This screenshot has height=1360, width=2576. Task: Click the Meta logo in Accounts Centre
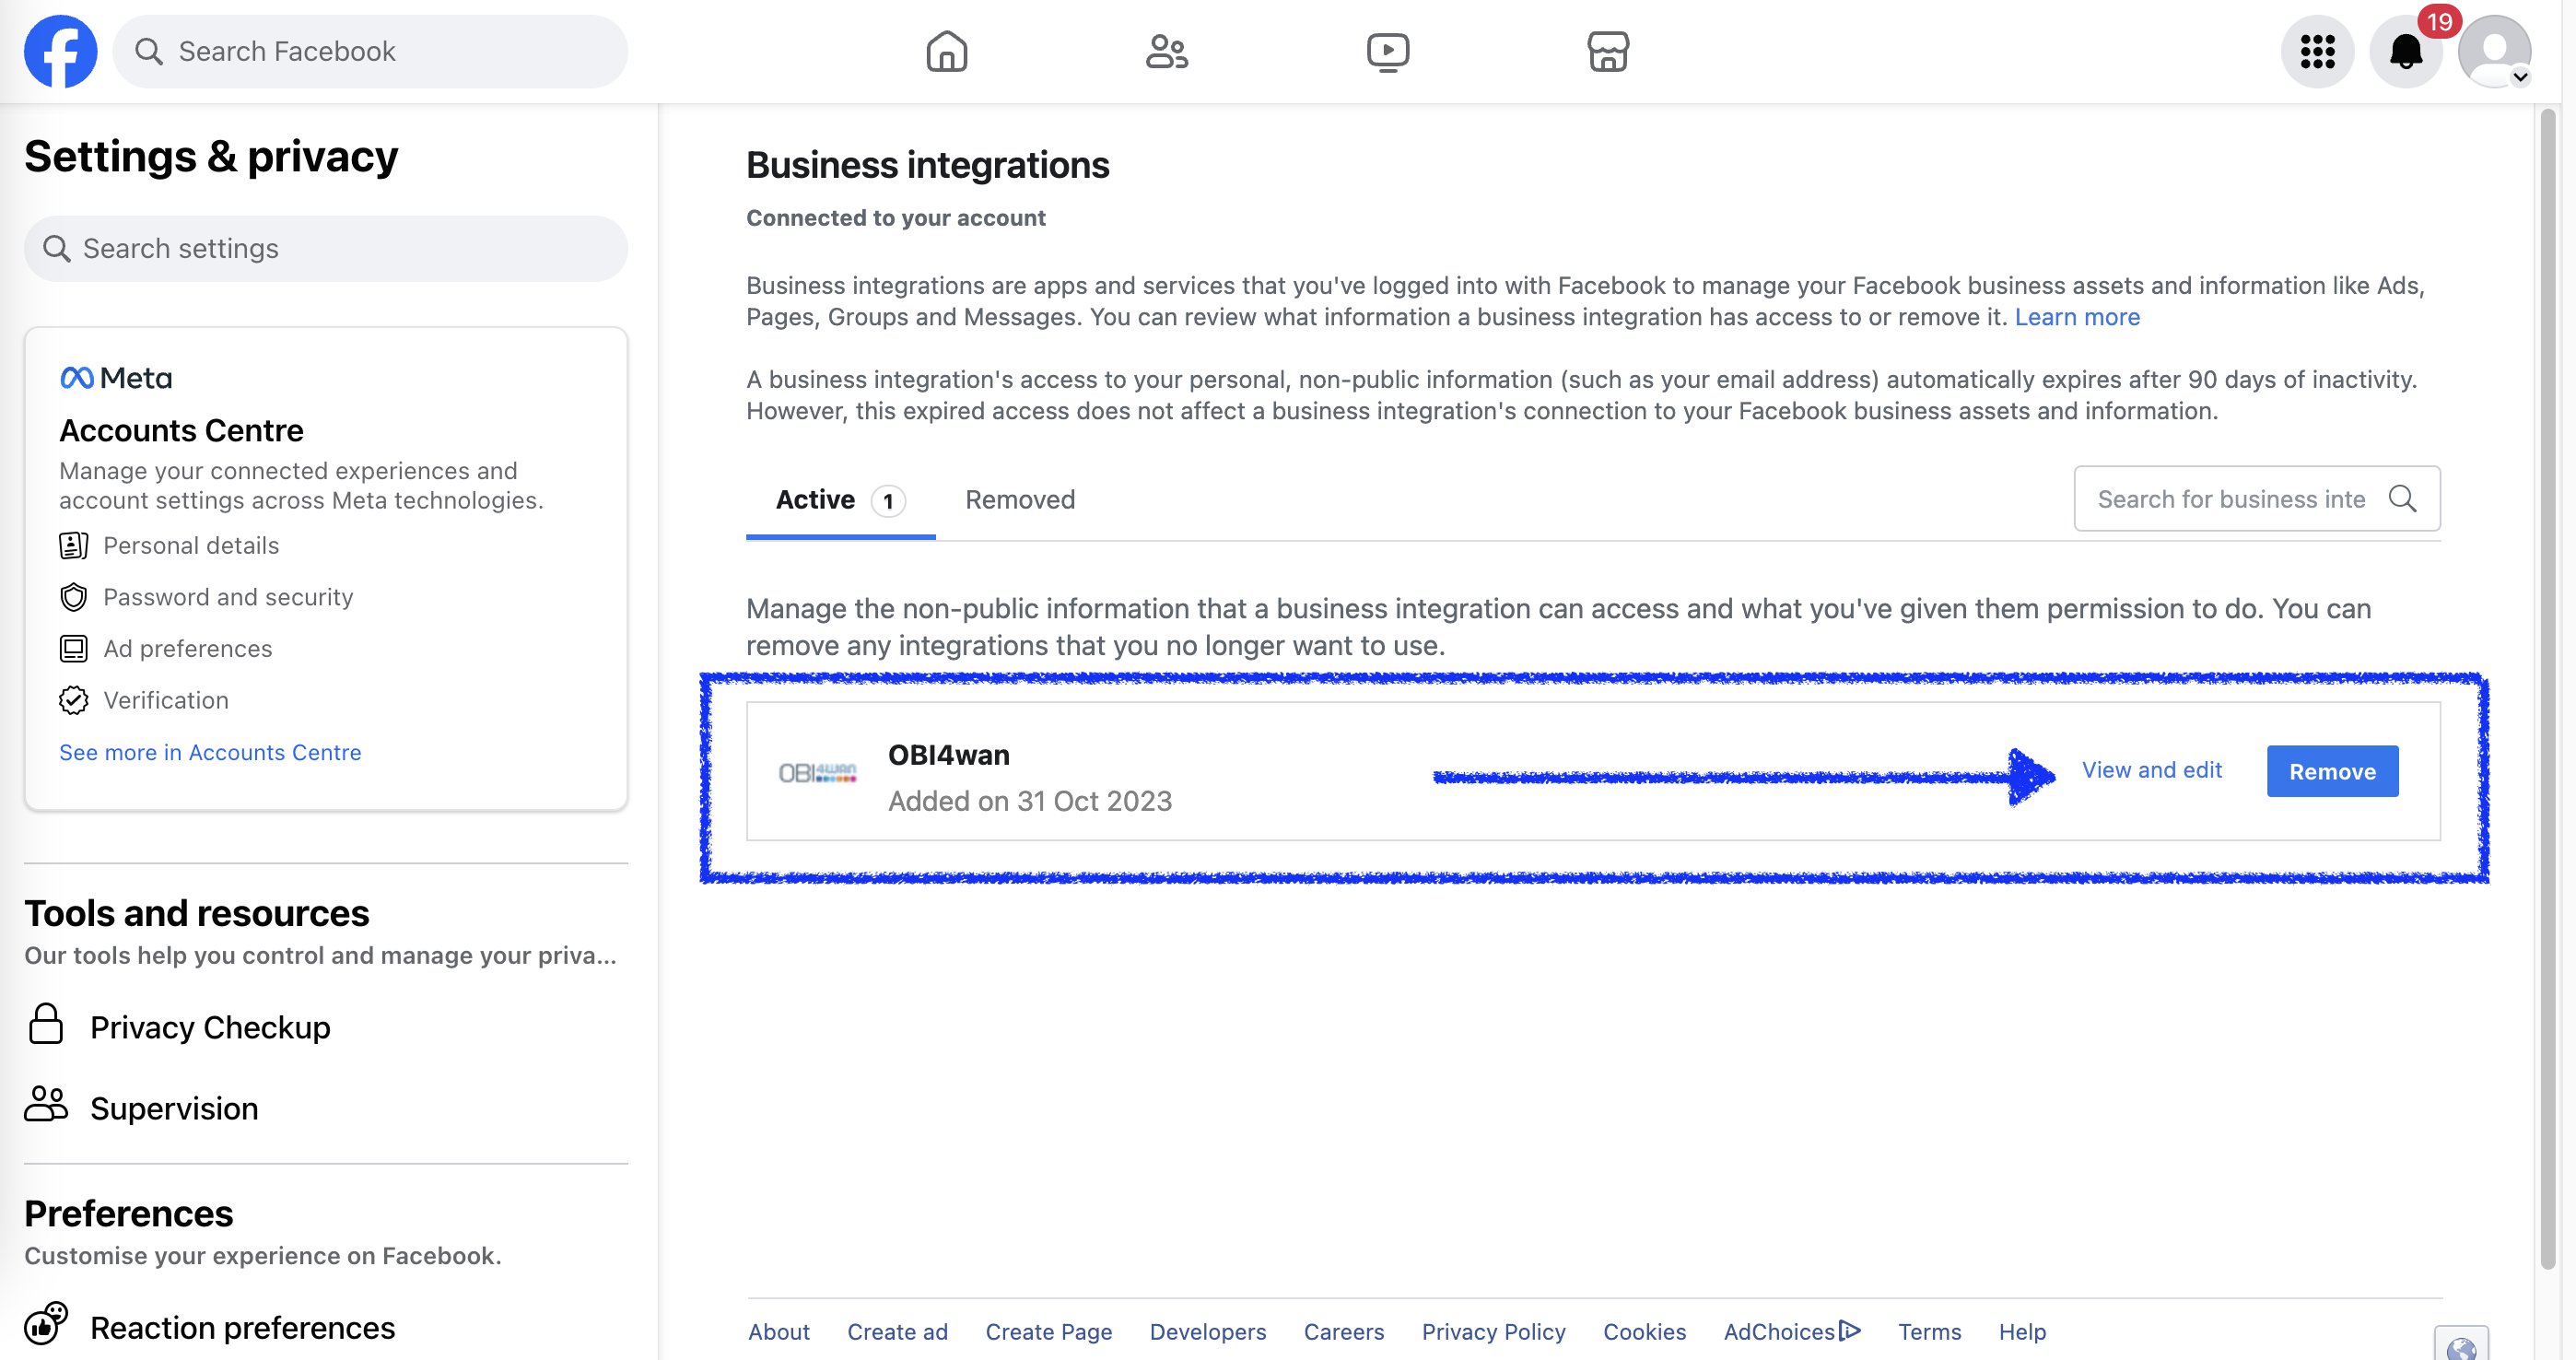pos(116,378)
